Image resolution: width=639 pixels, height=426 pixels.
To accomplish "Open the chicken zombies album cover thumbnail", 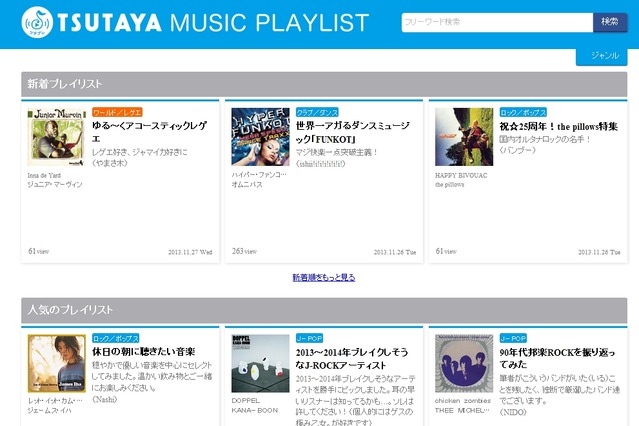I will 464,363.
